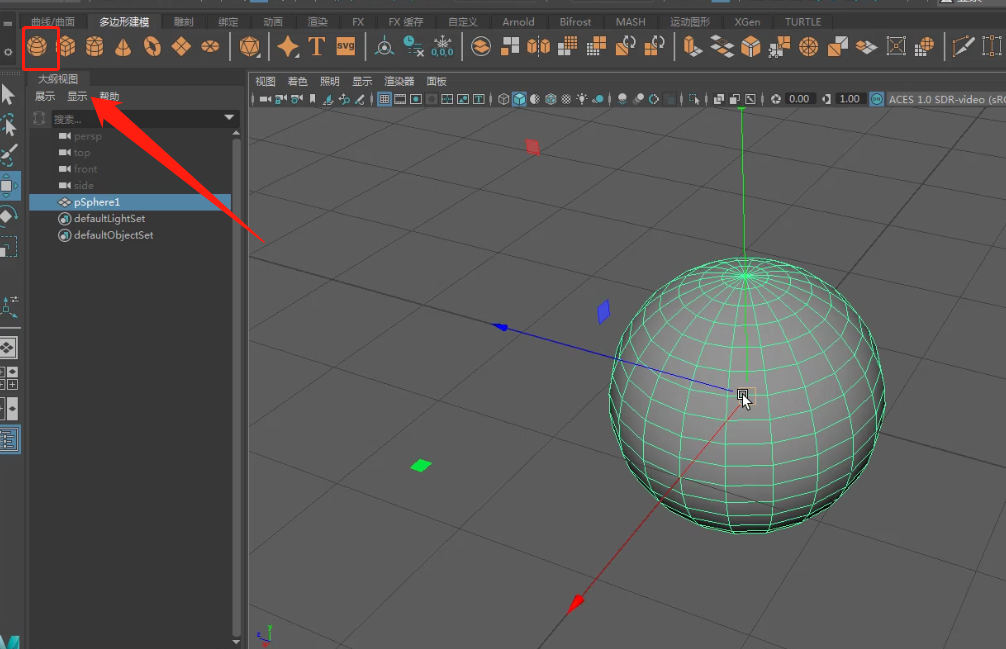Open the ACES 1.0 SDR-video view transform dropdown

pyautogui.click(x=946, y=99)
